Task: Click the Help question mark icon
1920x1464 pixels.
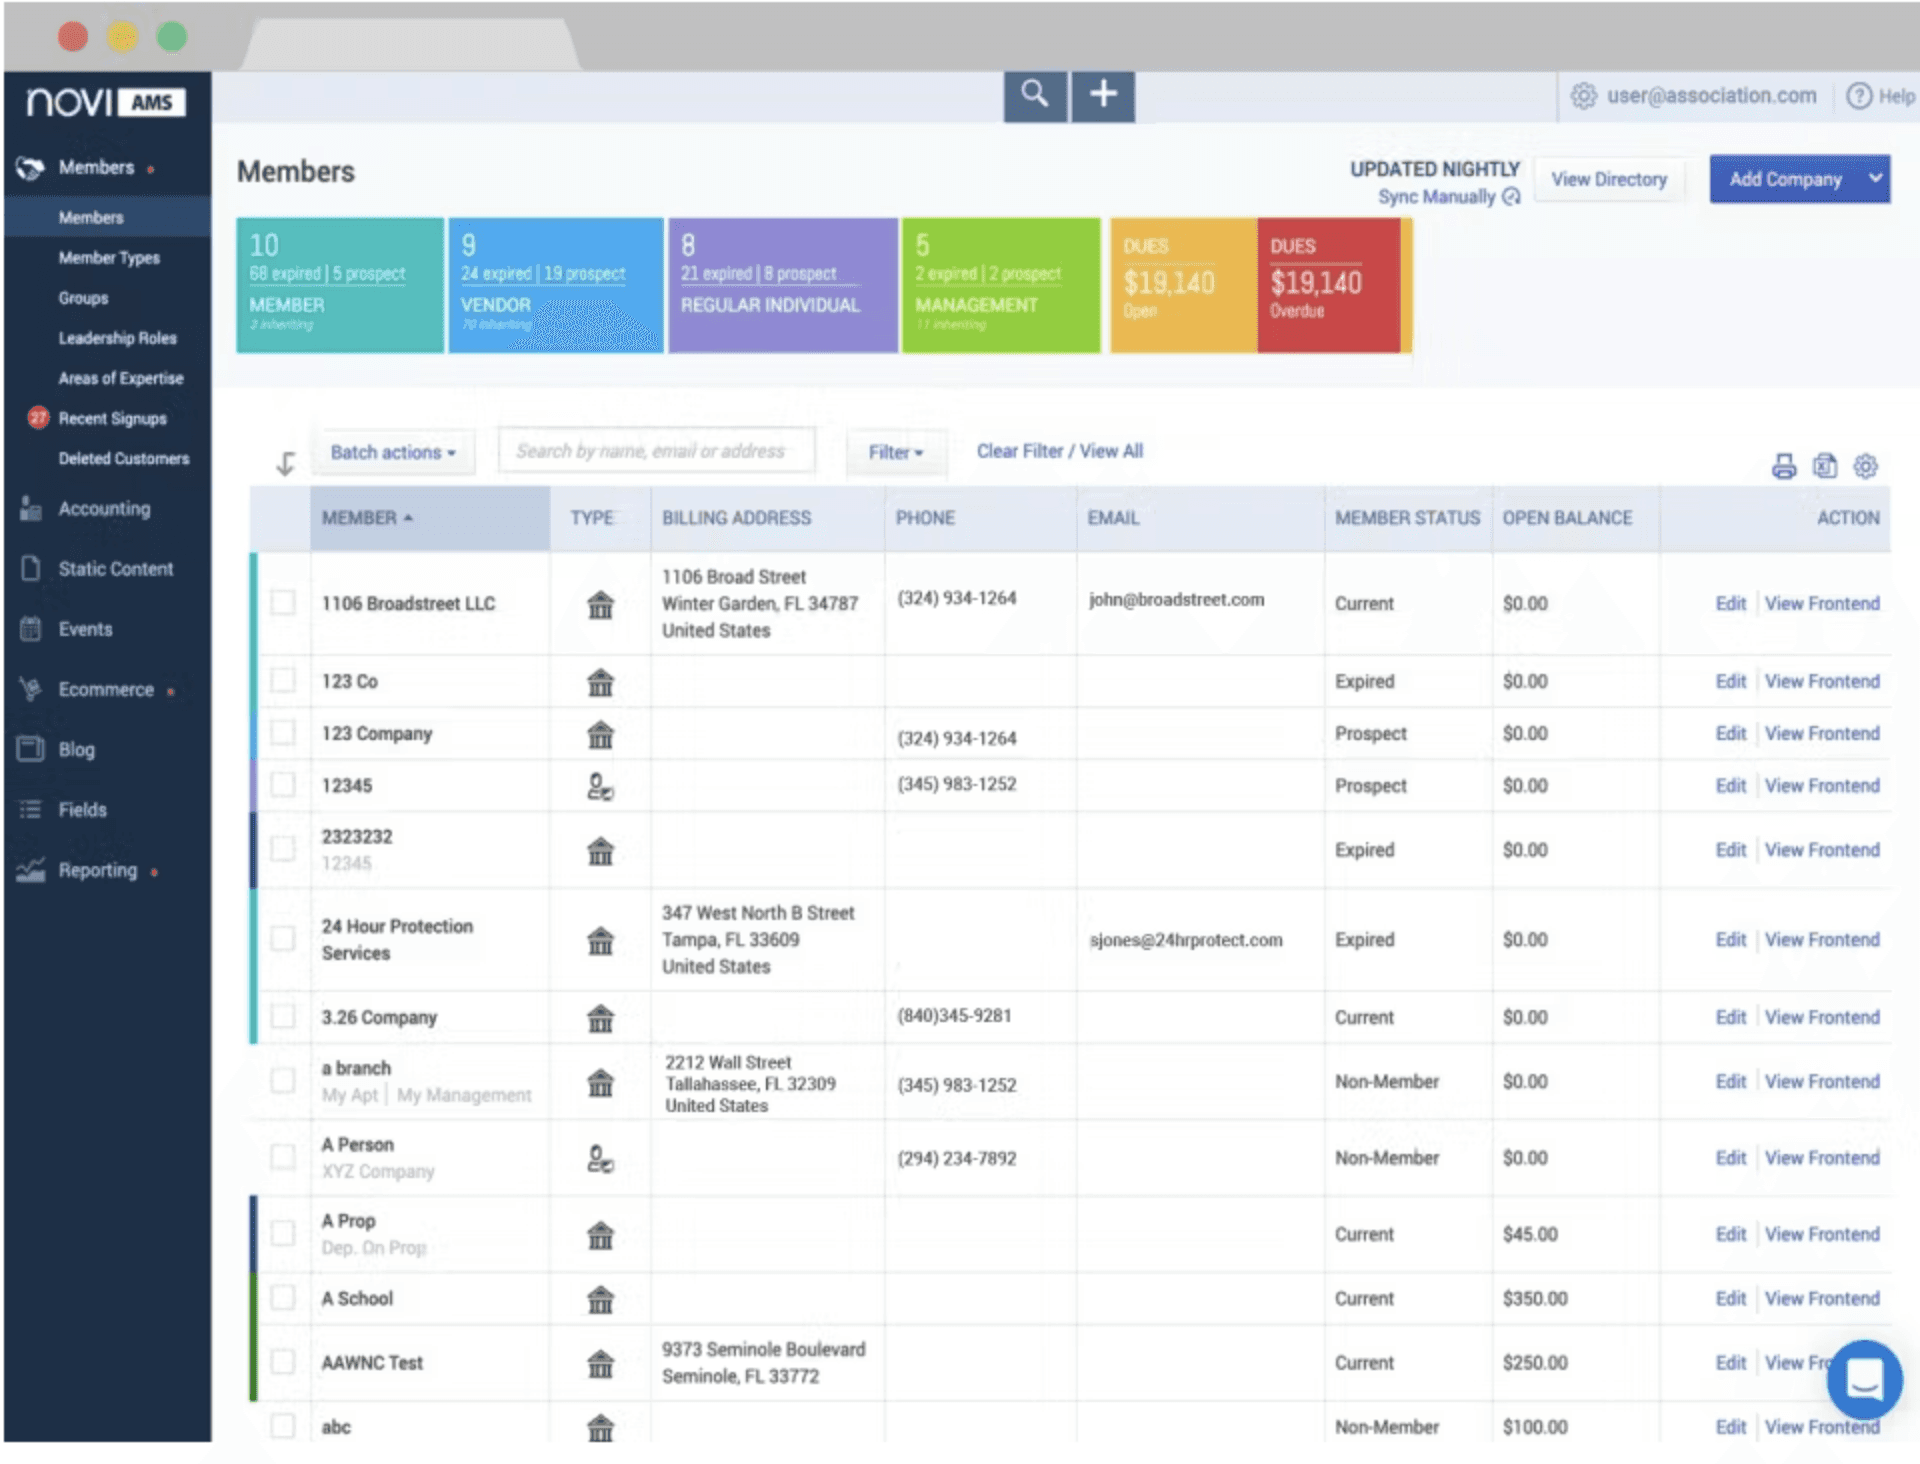Action: (1859, 96)
